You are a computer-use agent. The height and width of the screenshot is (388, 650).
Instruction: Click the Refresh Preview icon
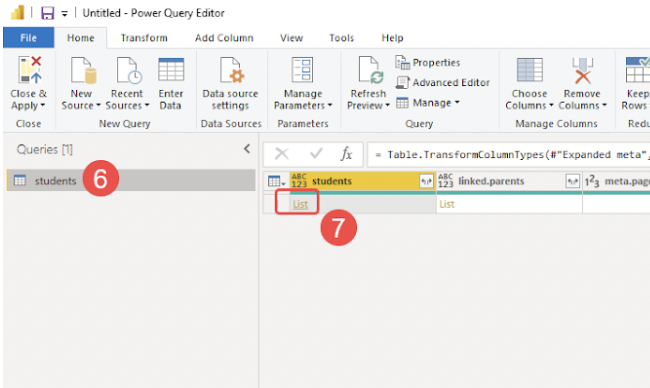tap(371, 70)
